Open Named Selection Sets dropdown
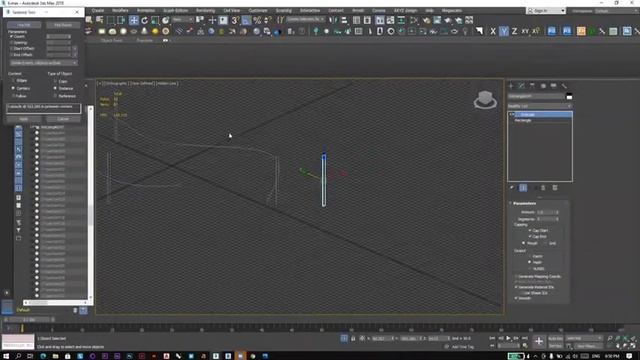Screen dimensions: 640x360 click(306, 20)
